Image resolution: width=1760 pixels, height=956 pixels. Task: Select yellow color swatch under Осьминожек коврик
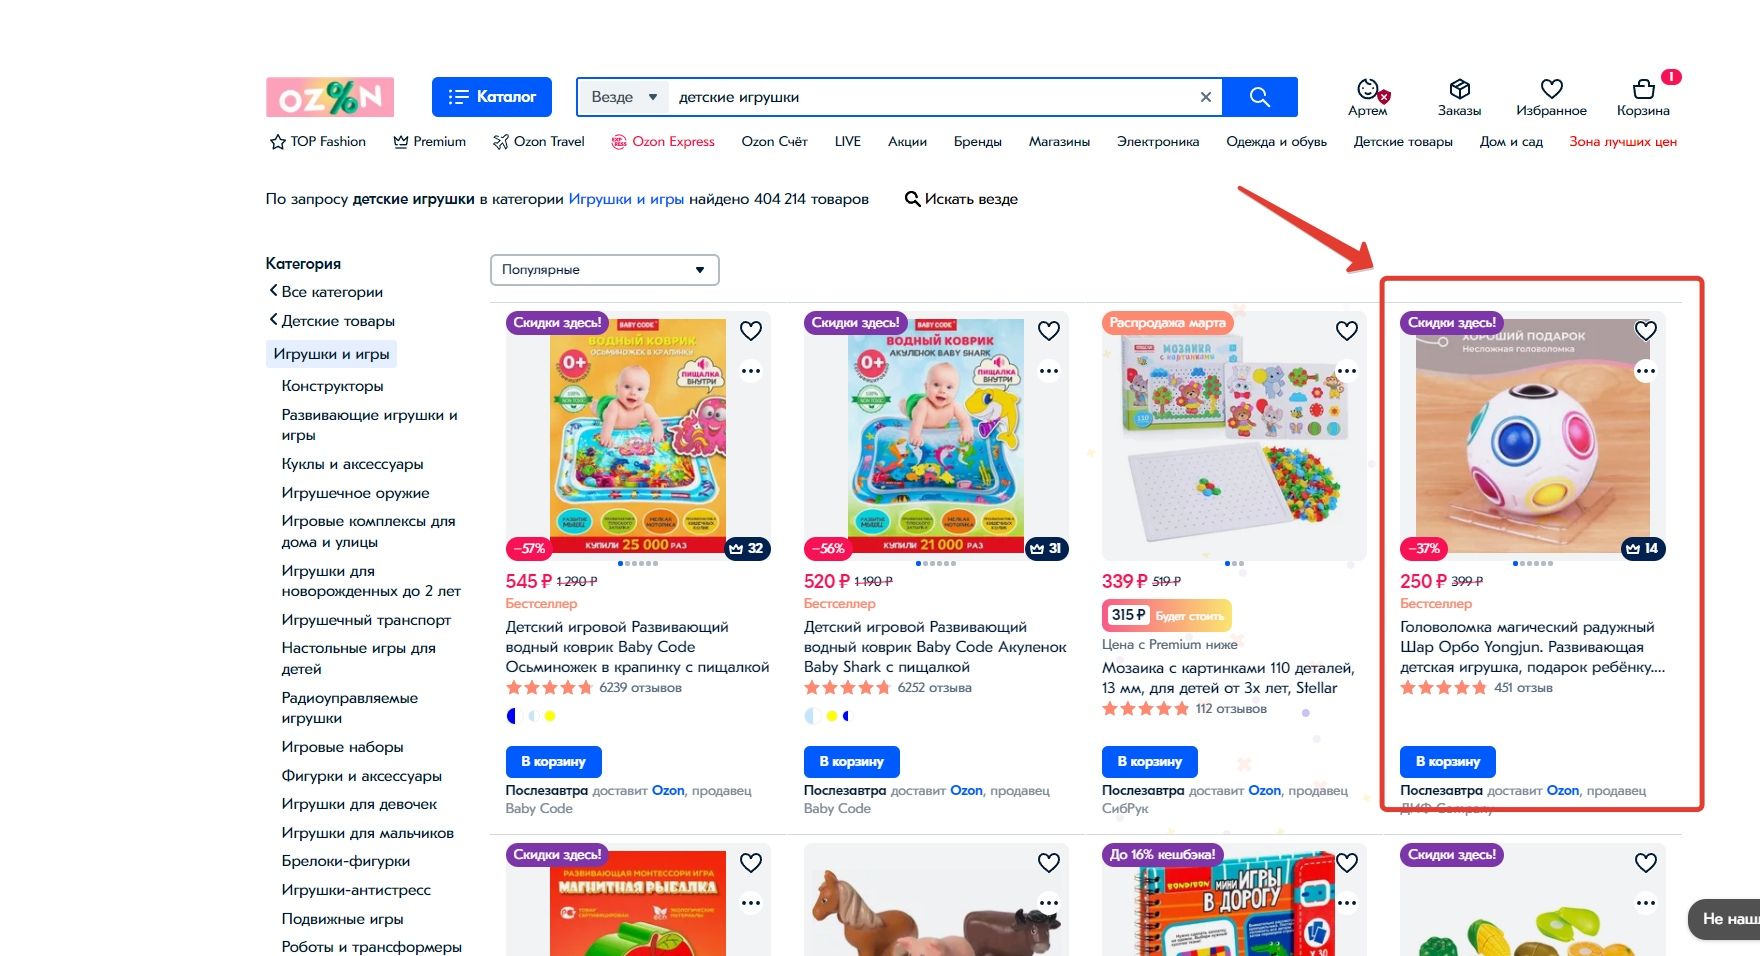(x=550, y=716)
